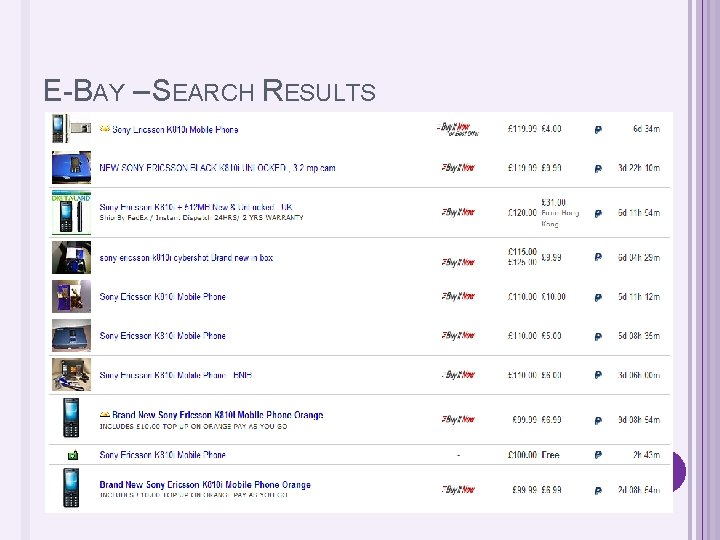Click Buy It Now badge for the K810i + 512MB listing
Viewport: 720px width, 540px height.
(x=458, y=212)
